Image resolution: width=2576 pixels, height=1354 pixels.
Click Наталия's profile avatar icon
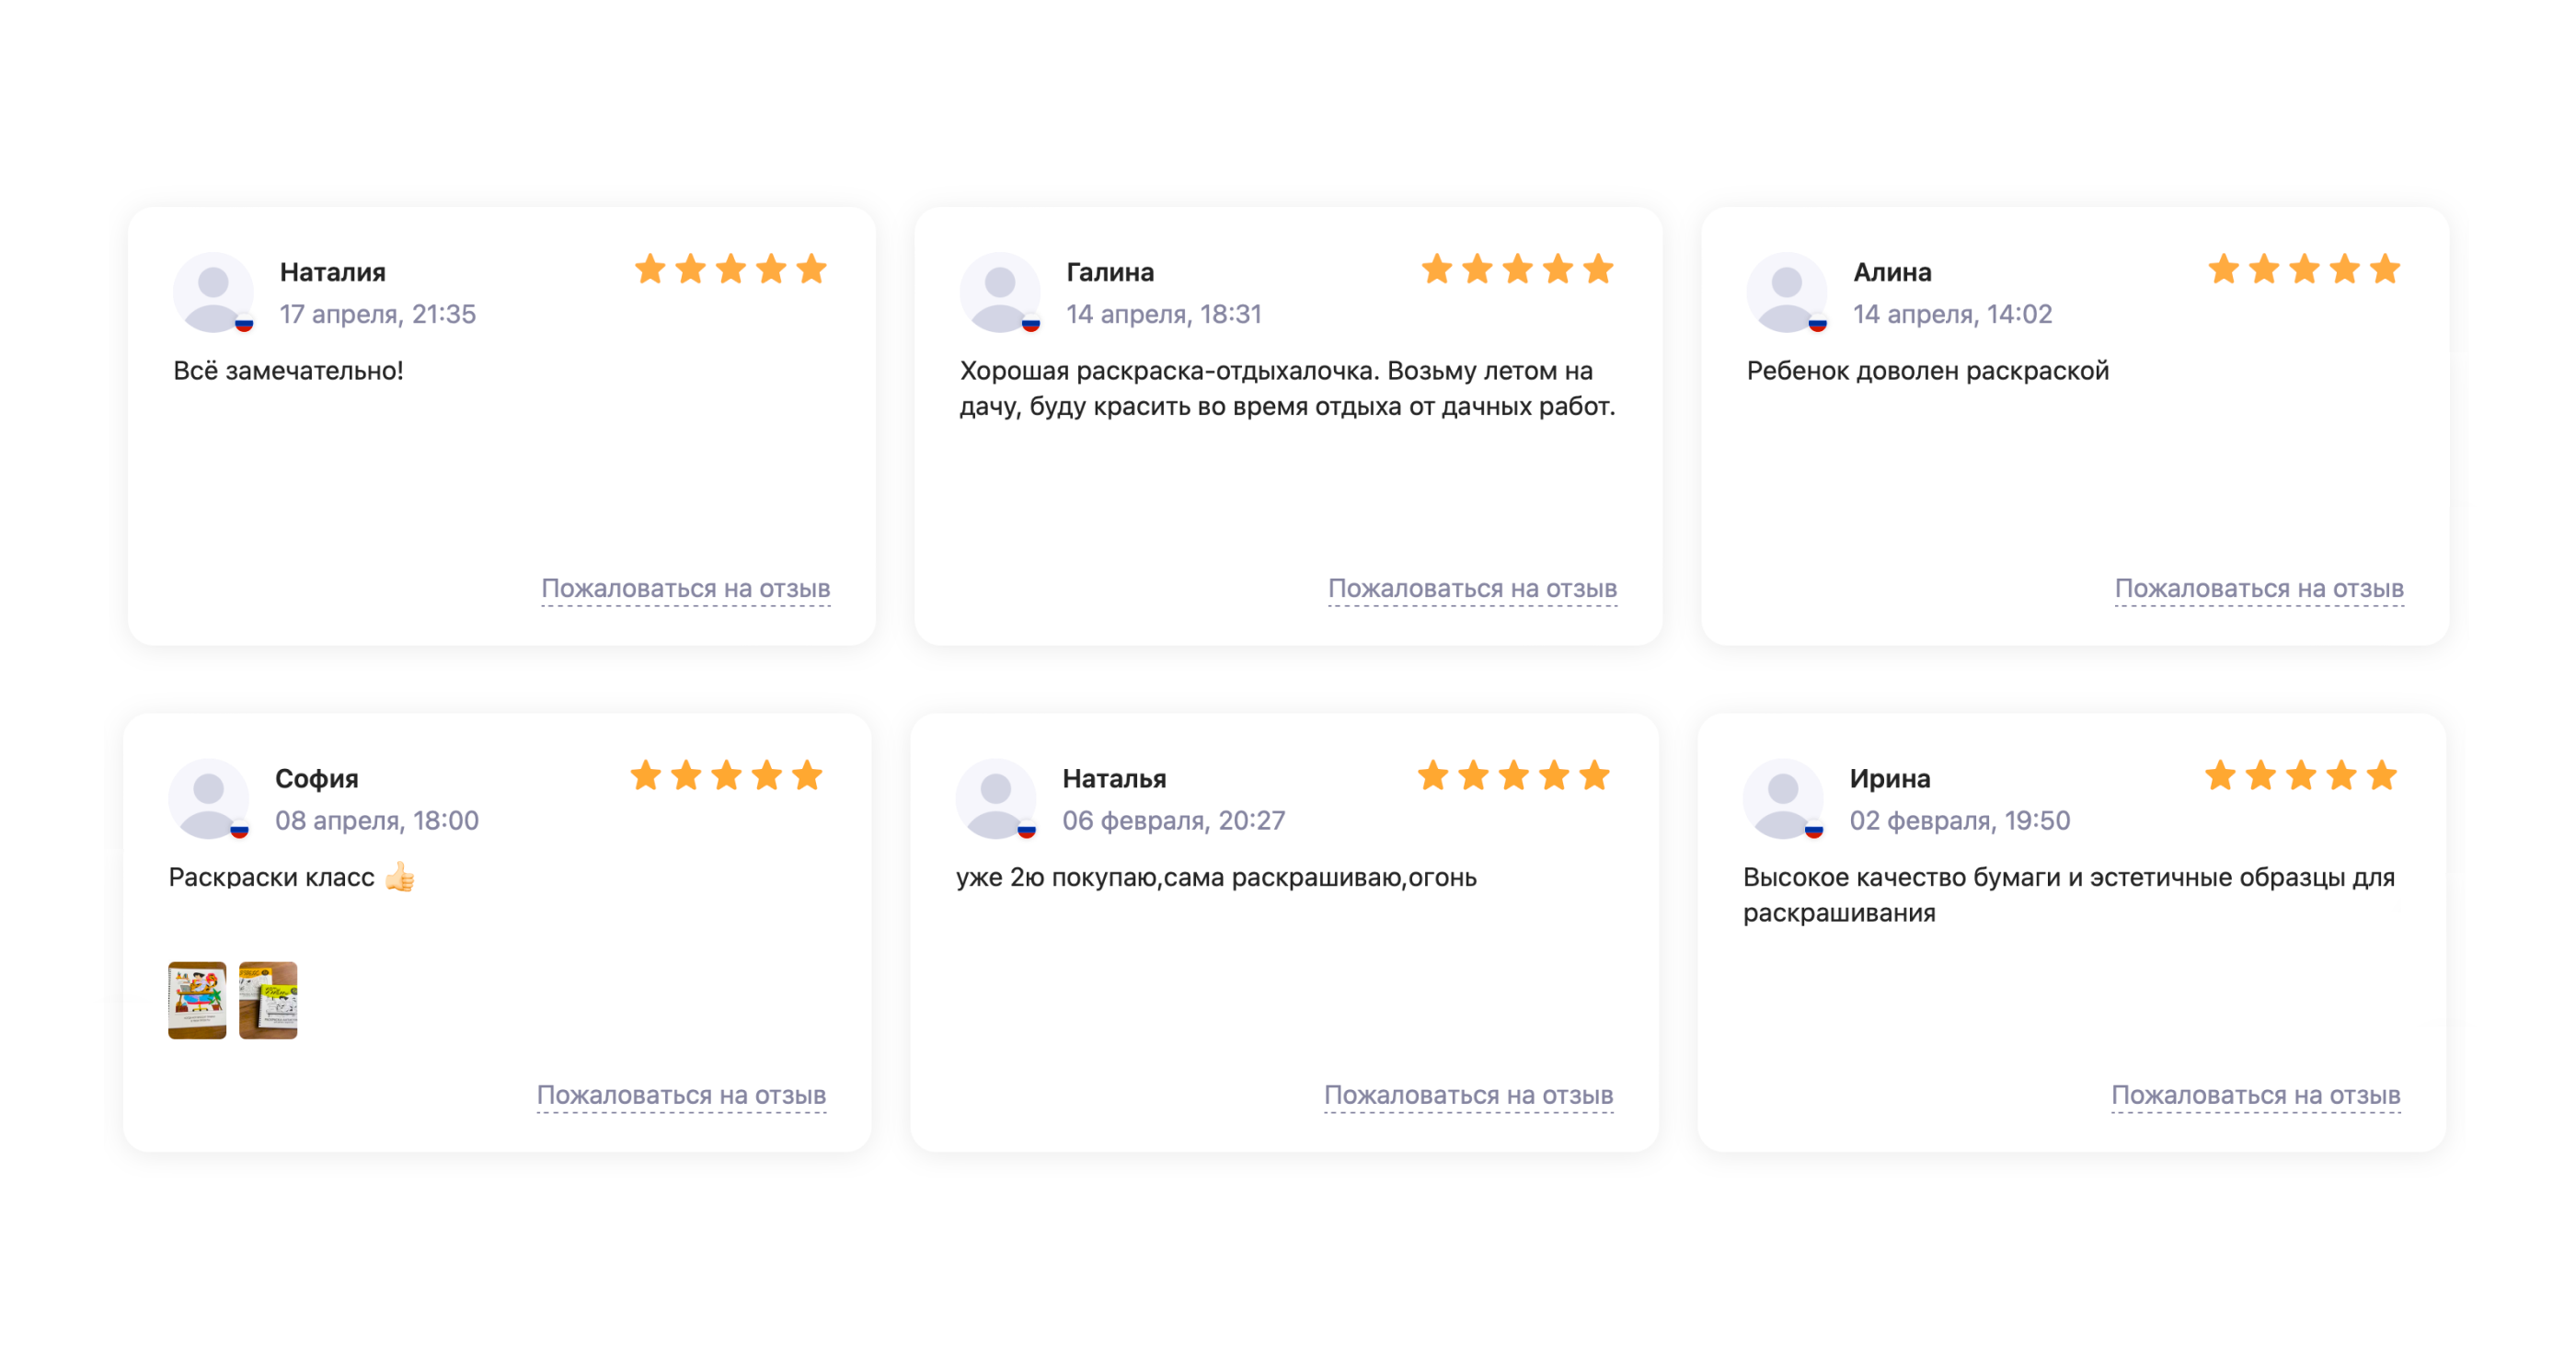(x=213, y=292)
